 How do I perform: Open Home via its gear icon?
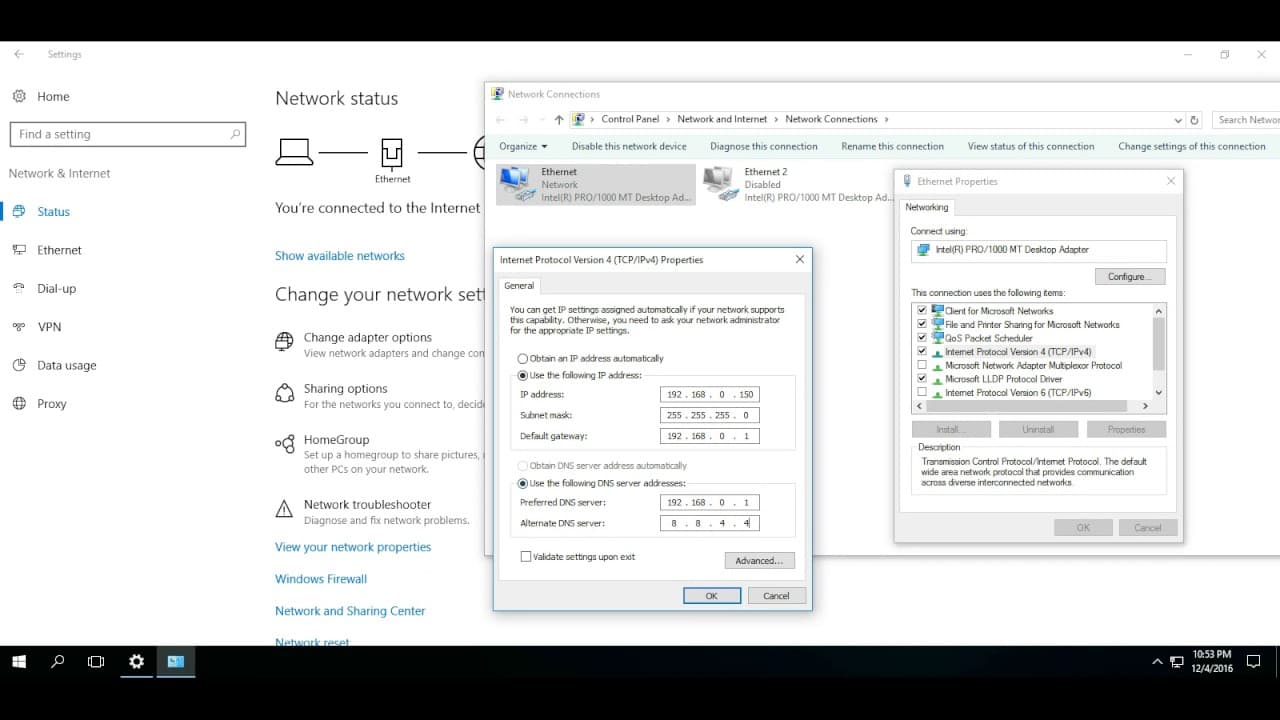[19, 96]
